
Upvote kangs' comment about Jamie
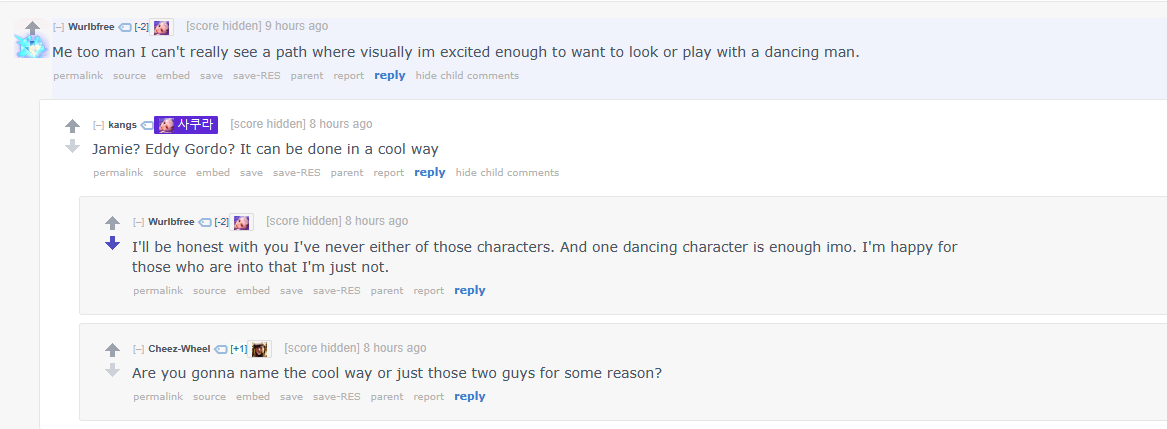[x=72, y=127]
